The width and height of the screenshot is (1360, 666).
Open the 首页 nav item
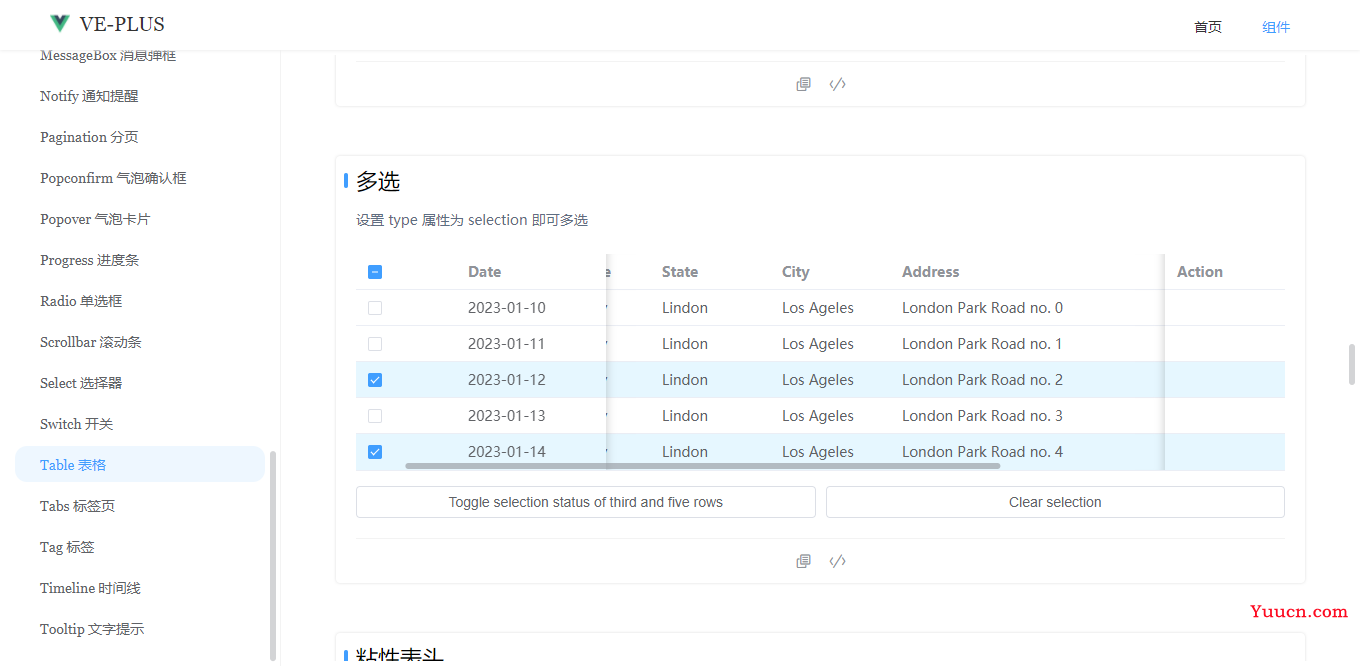pos(1208,27)
